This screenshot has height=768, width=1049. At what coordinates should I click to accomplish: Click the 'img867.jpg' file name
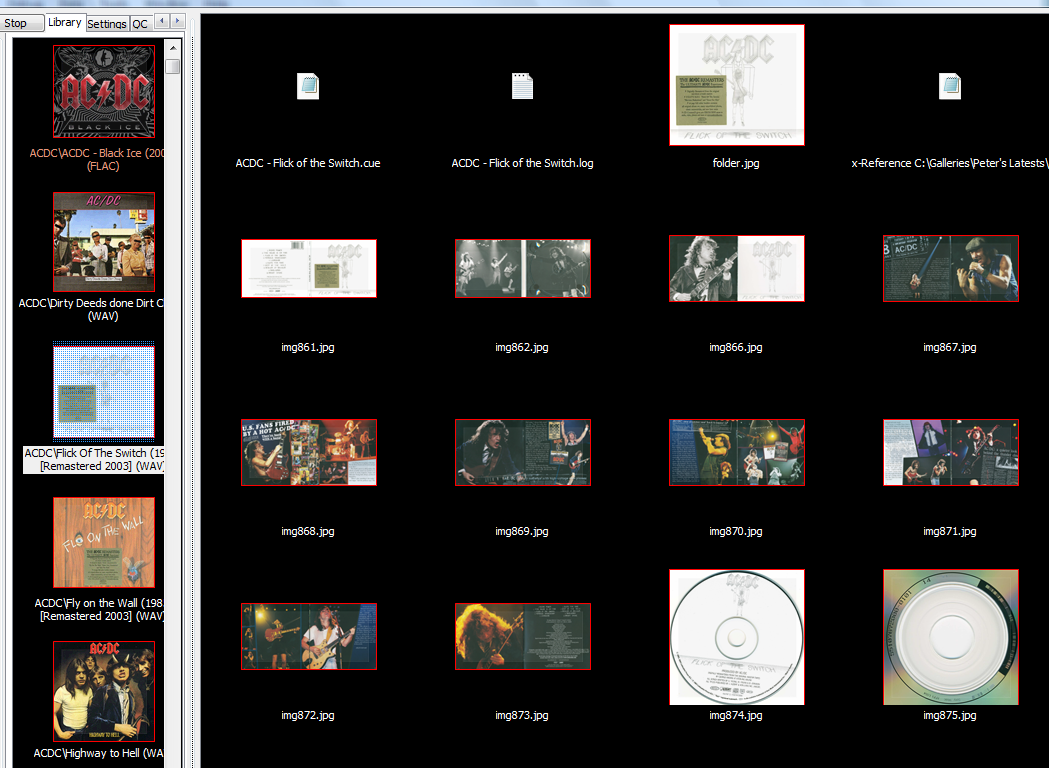950,347
